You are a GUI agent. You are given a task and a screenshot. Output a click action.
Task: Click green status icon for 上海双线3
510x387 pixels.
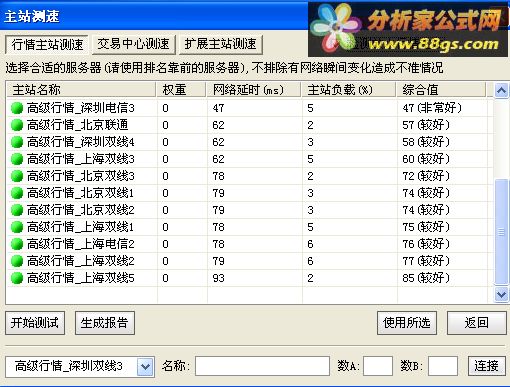[17, 159]
